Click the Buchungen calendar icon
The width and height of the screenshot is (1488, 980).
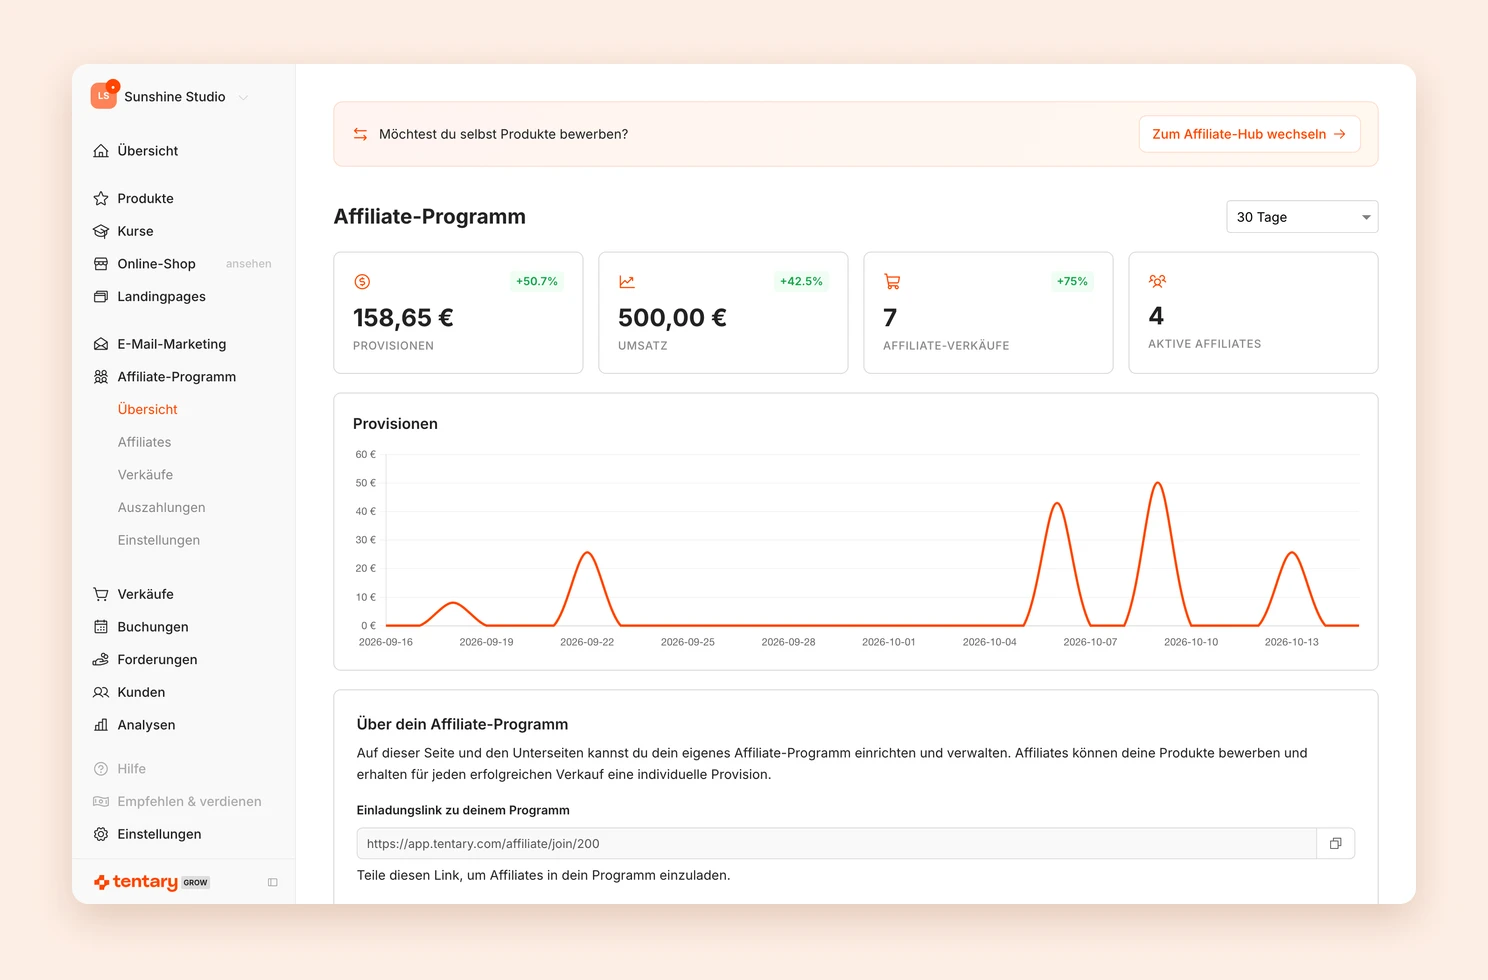pos(101,627)
